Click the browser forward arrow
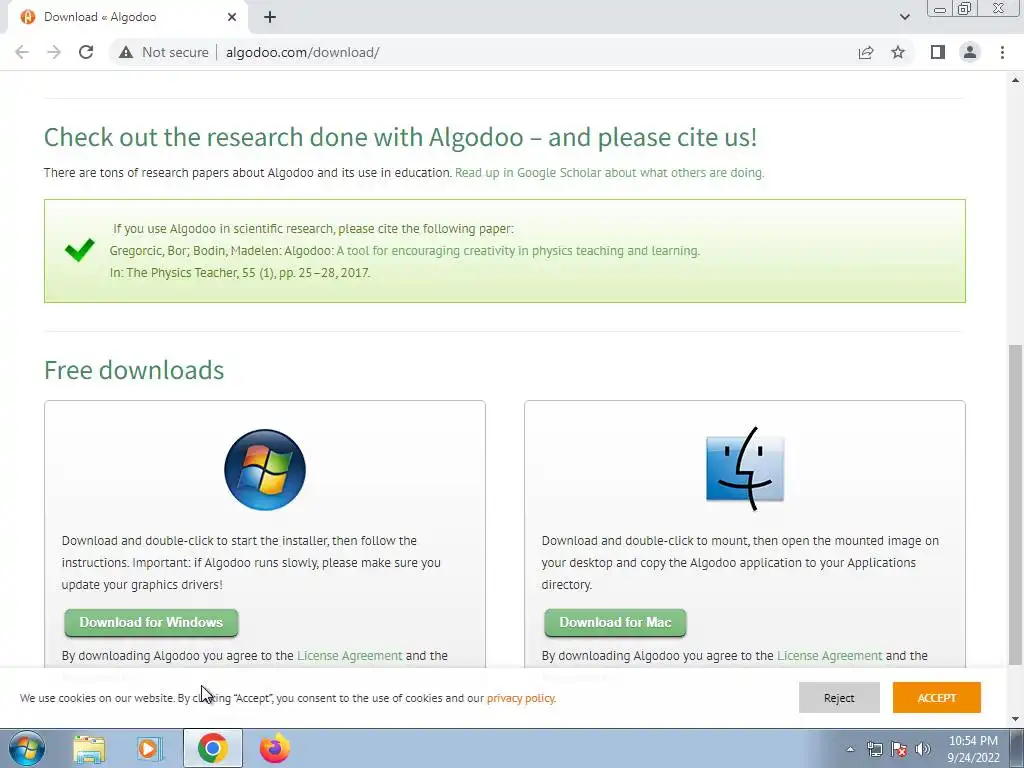 (x=54, y=52)
